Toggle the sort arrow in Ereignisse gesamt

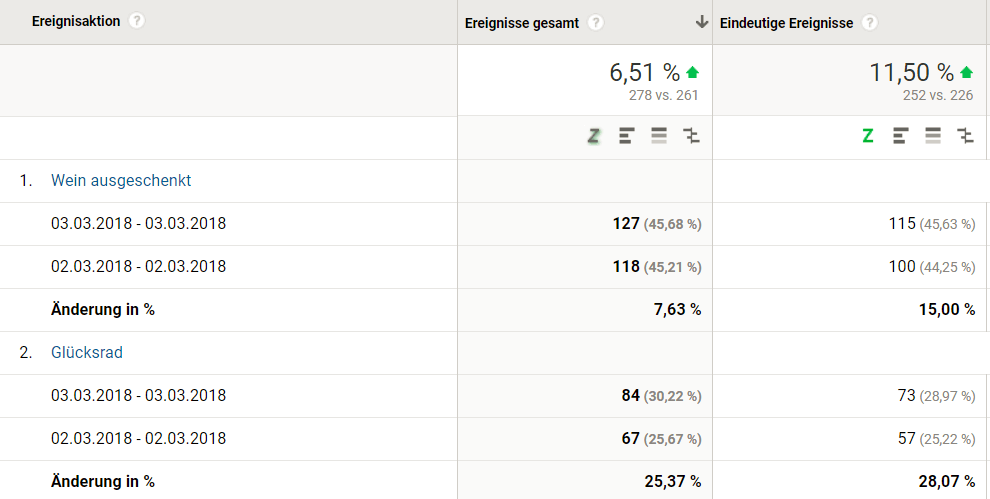(x=701, y=23)
